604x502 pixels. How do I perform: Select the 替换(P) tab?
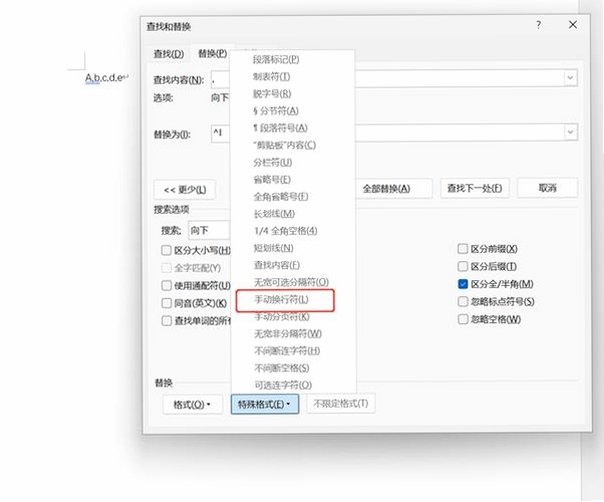[x=212, y=53]
